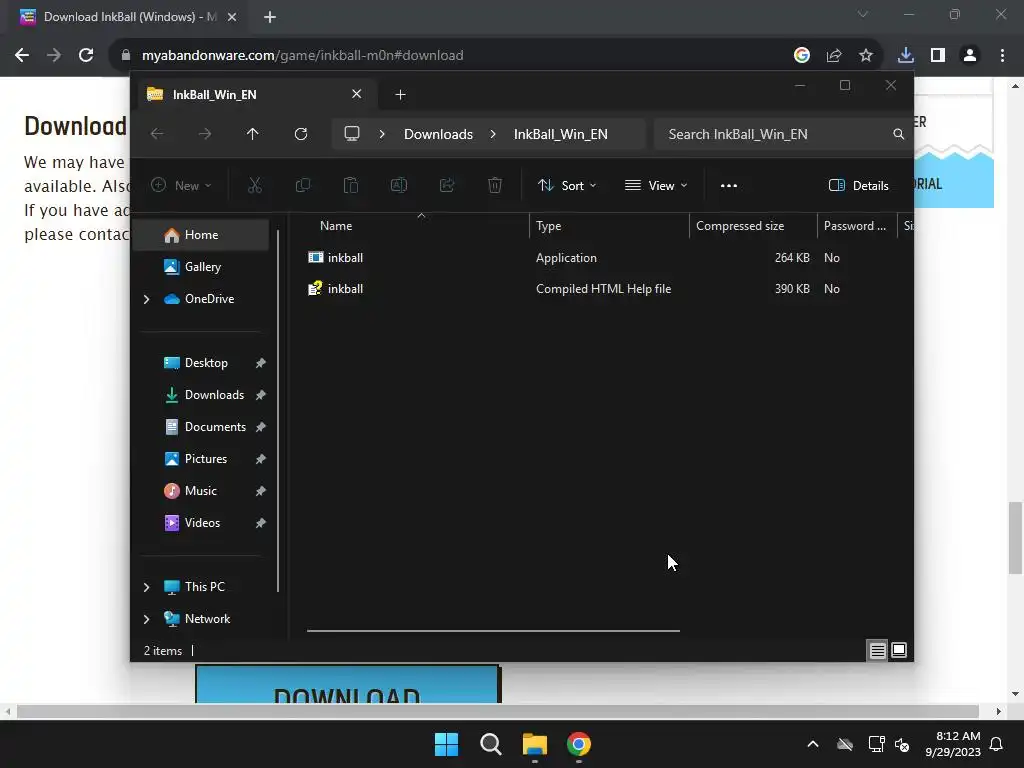The image size is (1024, 768).
Task: Click File Explorer taskbar icon
Action: point(535,744)
